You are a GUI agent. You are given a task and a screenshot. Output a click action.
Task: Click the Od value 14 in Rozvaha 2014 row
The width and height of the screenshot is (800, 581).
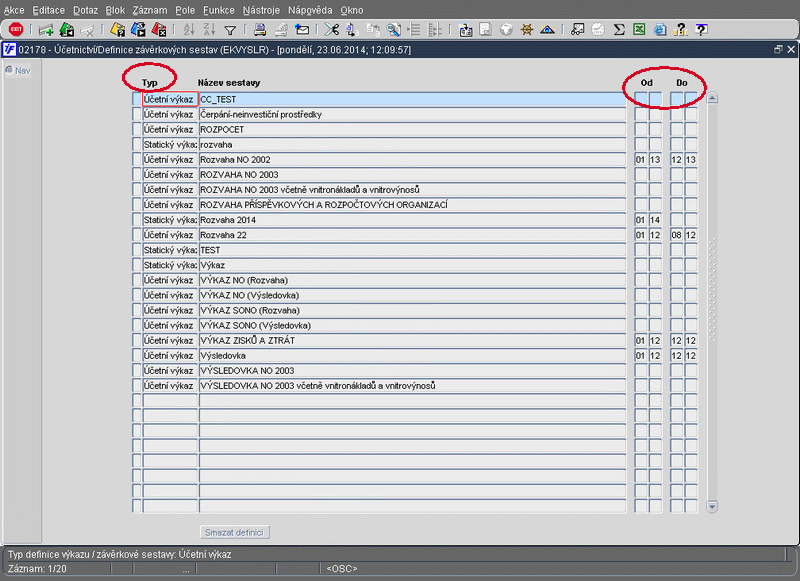(x=655, y=220)
